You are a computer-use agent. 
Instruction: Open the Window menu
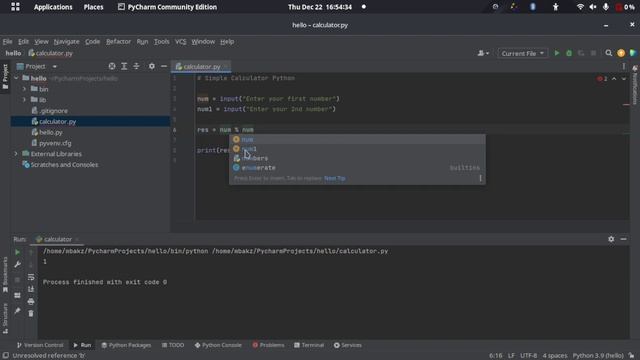203,41
